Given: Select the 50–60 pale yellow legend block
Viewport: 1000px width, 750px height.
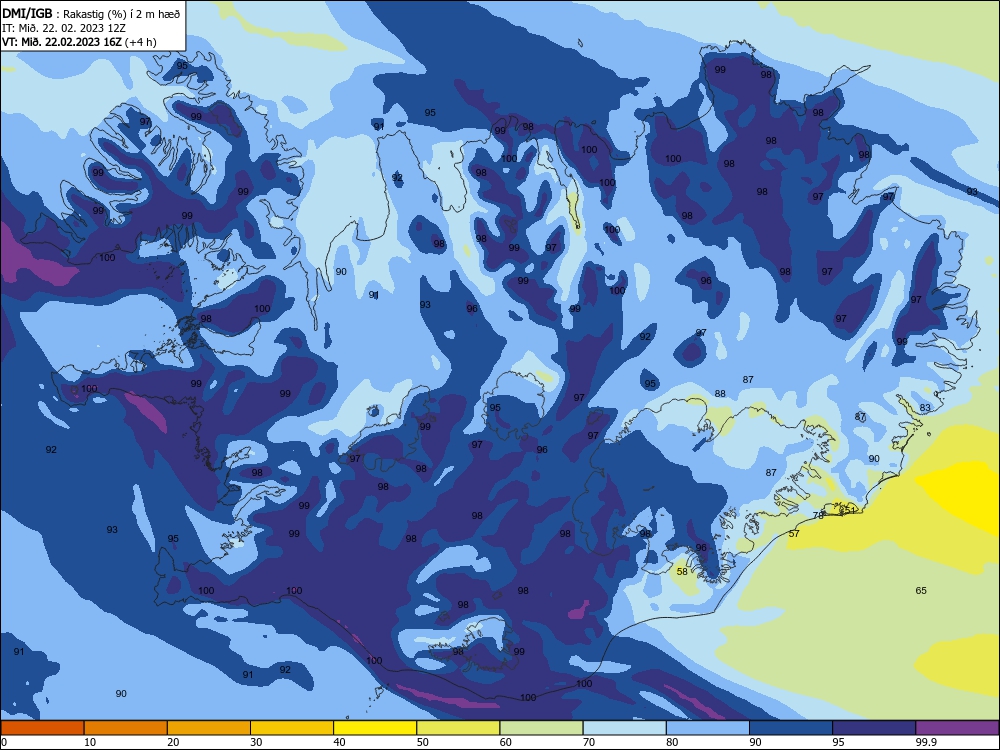Looking at the screenshot, I should (x=459, y=728).
